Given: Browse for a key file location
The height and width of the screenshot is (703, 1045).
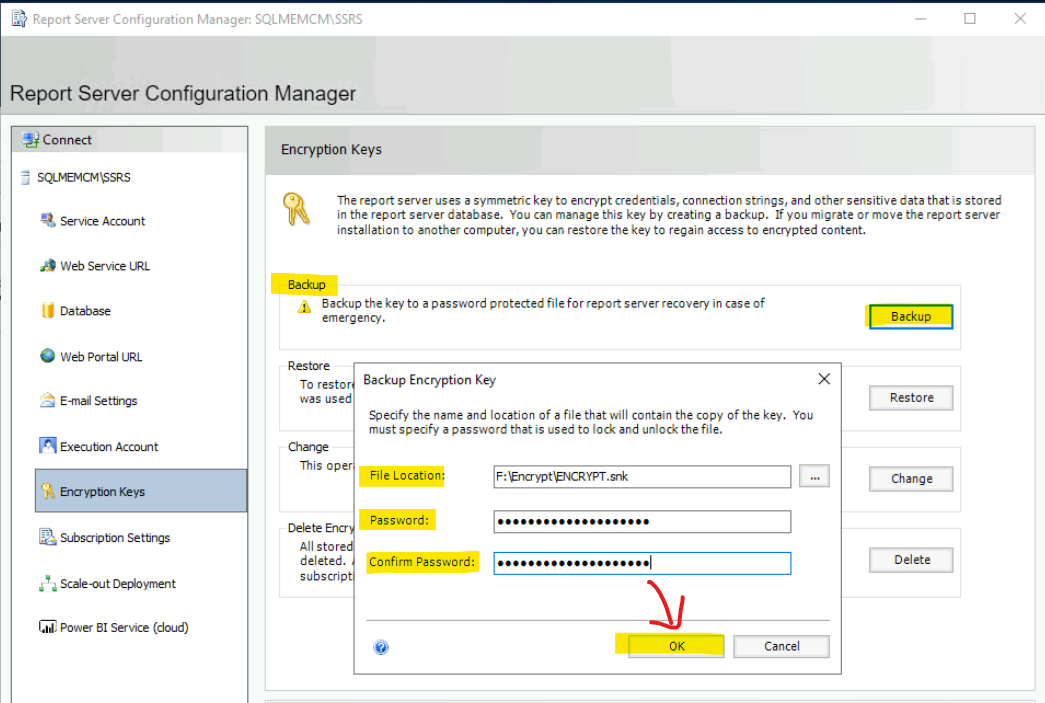Looking at the screenshot, I should click(x=814, y=476).
